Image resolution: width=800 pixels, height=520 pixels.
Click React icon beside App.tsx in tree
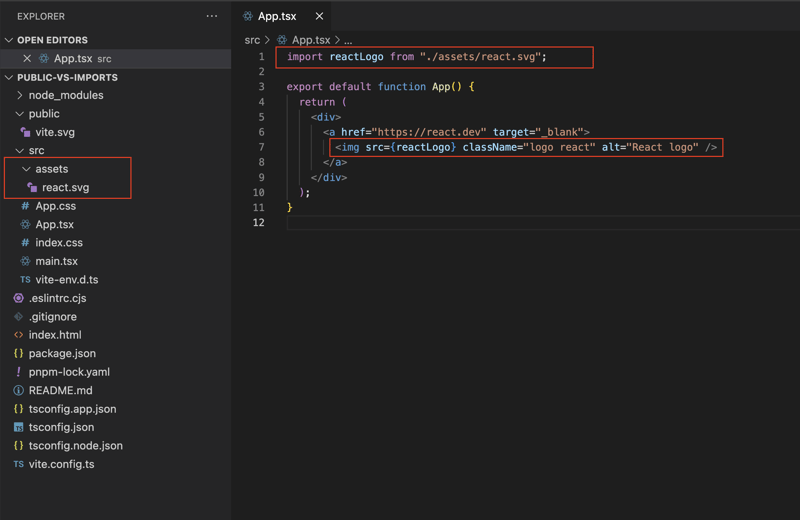25,225
